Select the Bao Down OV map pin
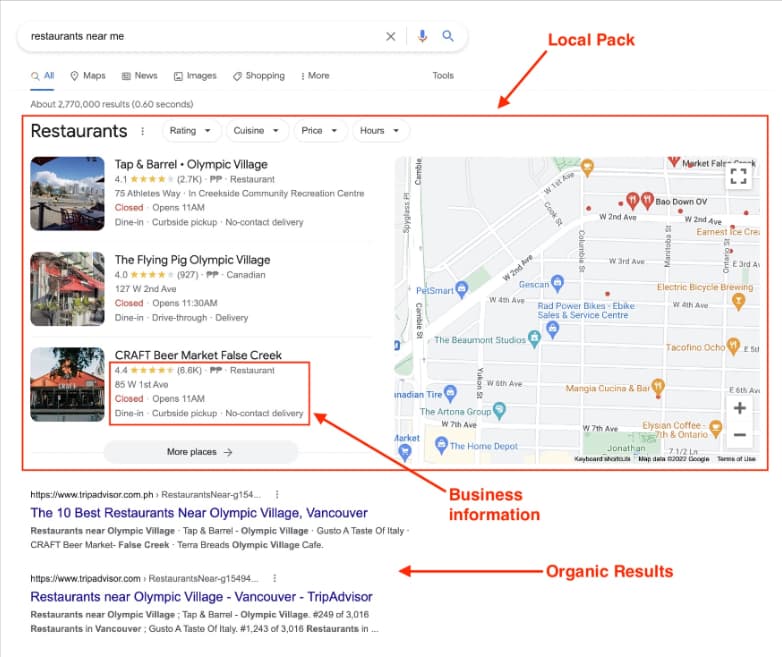782x657 pixels. tap(647, 200)
